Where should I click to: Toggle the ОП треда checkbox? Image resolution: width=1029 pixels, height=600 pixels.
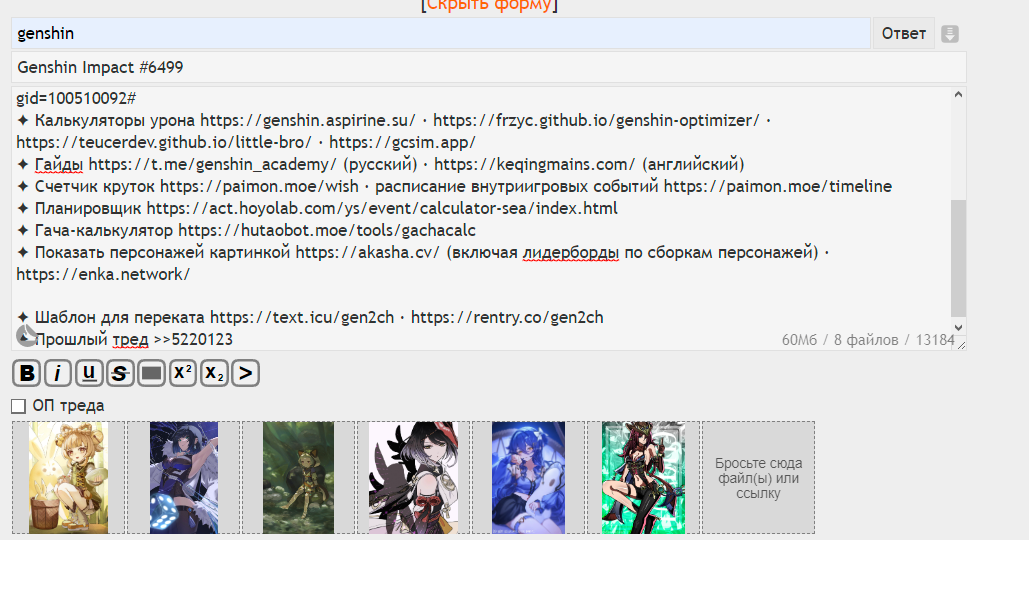tap(18, 406)
